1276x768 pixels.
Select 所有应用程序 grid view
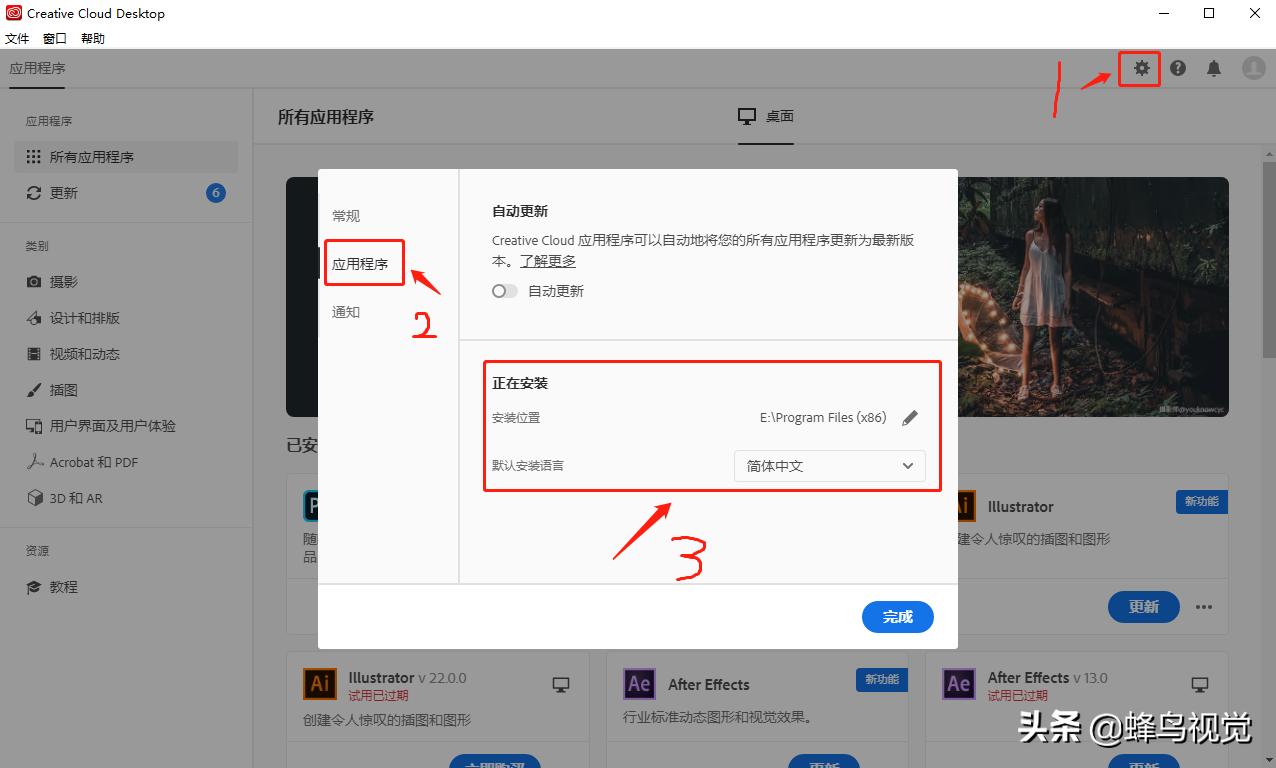pyautogui.click(x=83, y=156)
